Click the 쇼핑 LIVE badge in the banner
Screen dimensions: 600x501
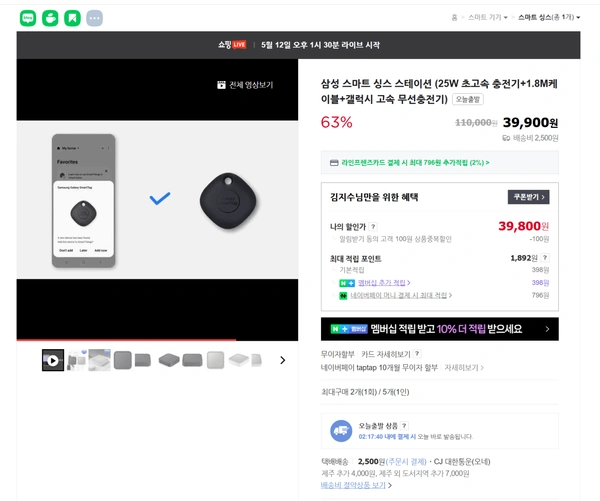click(232, 45)
